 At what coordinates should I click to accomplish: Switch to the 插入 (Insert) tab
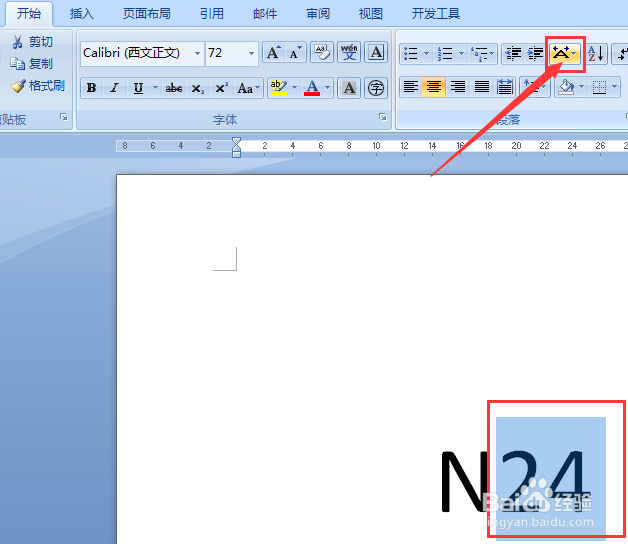[82, 14]
